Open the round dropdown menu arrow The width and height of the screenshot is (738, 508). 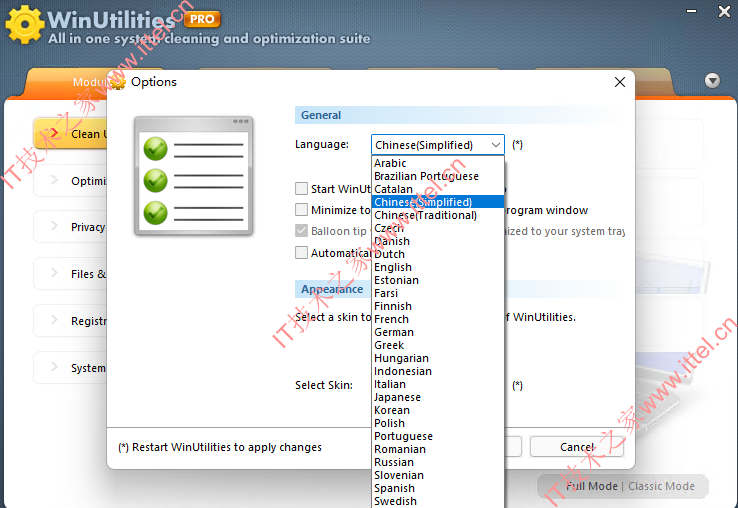[712, 81]
